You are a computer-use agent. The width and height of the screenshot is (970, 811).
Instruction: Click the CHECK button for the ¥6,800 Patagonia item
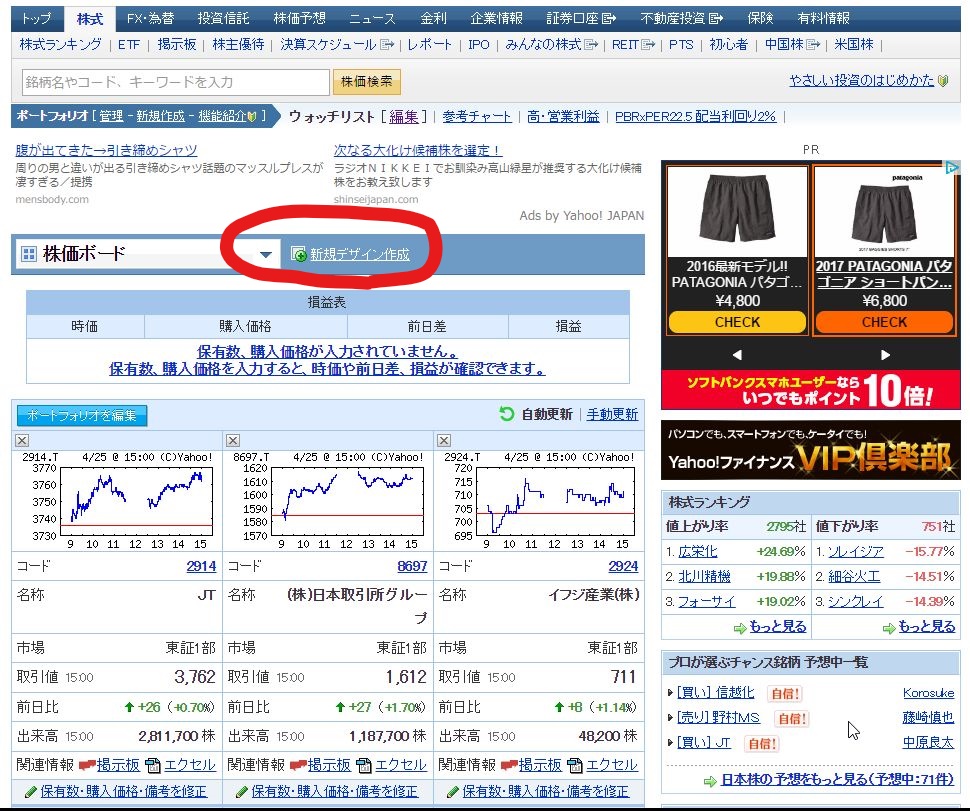point(885,322)
